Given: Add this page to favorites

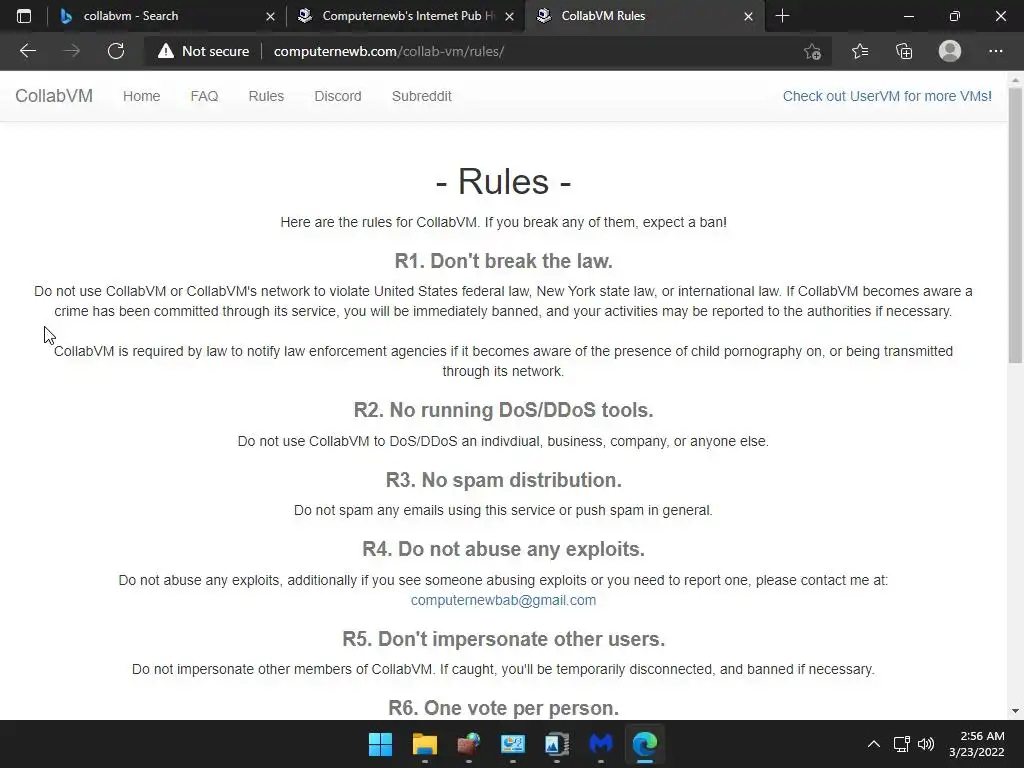Looking at the screenshot, I should click(812, 52).
